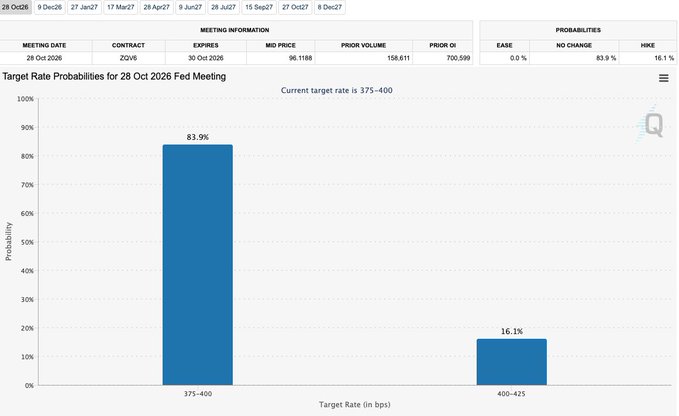The height and width of the screenshot is (416, 679).
Task: Click the 375-400 probability bar
Action: (x=197, y=264)
